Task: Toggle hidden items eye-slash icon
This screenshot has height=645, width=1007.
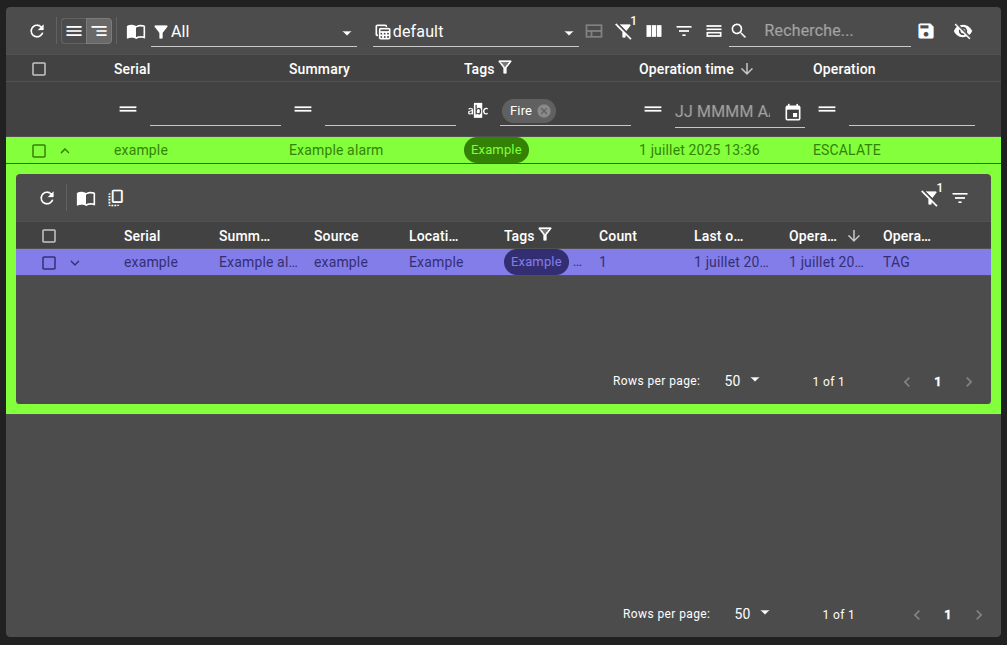Action: click(x=963, y=31)
